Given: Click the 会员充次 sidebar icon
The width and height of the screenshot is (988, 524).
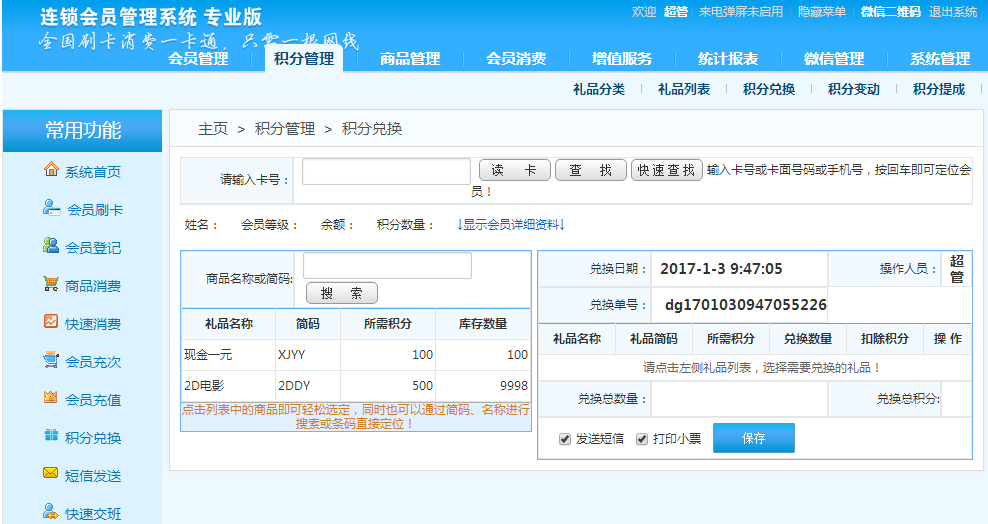Looking at the screenshot, I should 51,360.
